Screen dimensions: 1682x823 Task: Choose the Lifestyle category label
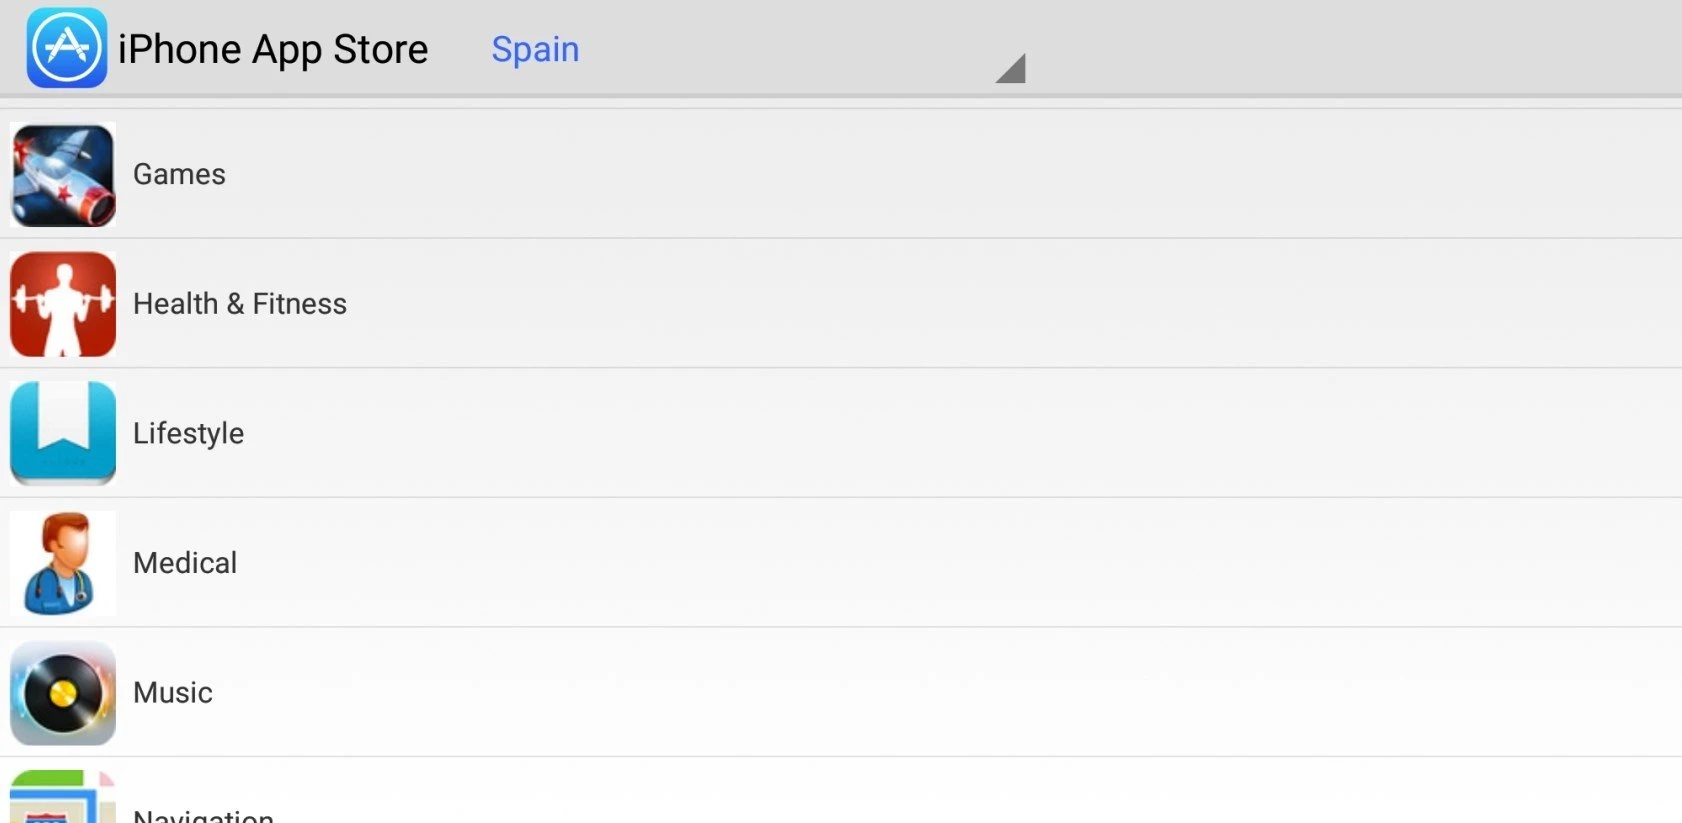pos(188,433)
